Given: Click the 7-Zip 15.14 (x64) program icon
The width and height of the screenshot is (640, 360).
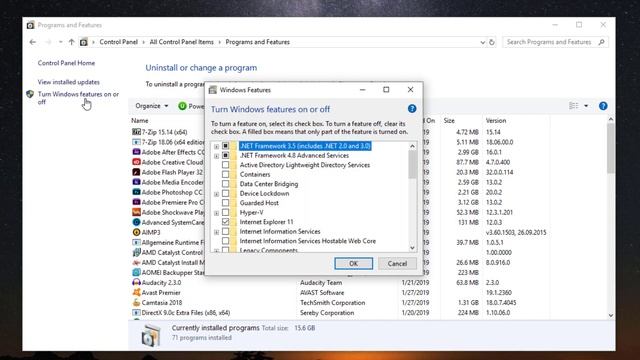Looking at the screenshot, I should click(136, 132).
